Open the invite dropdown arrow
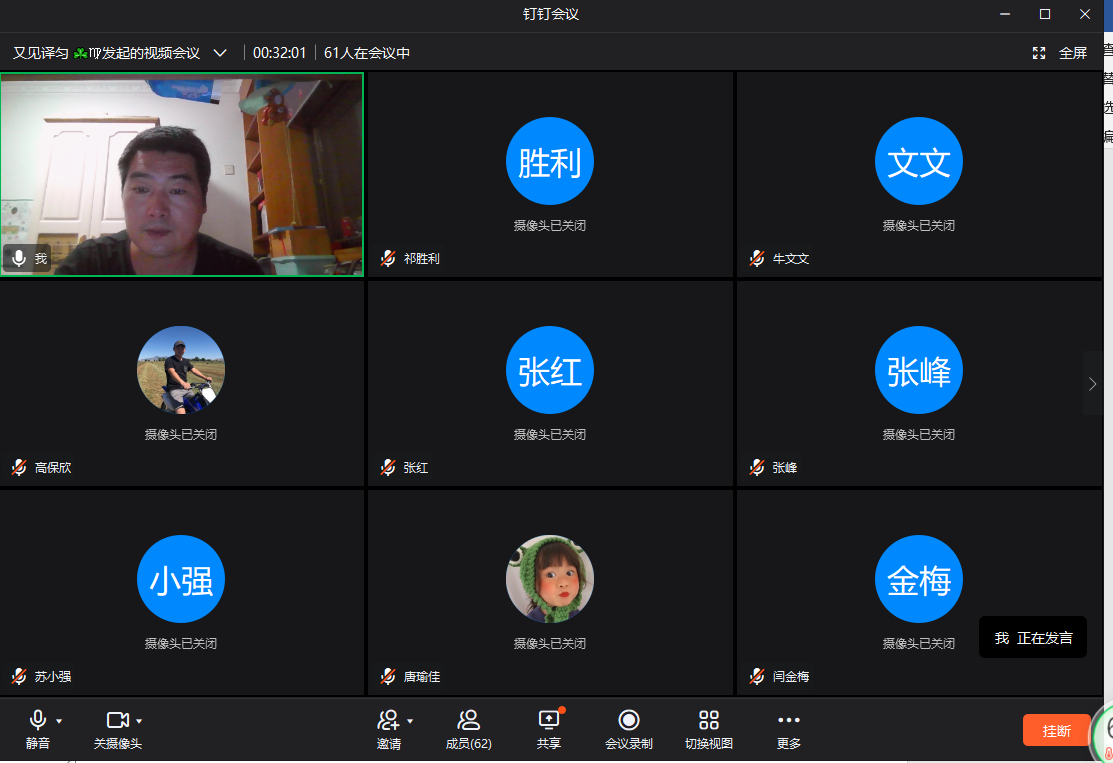This screenshot has width=1113, height=763. 410,721
